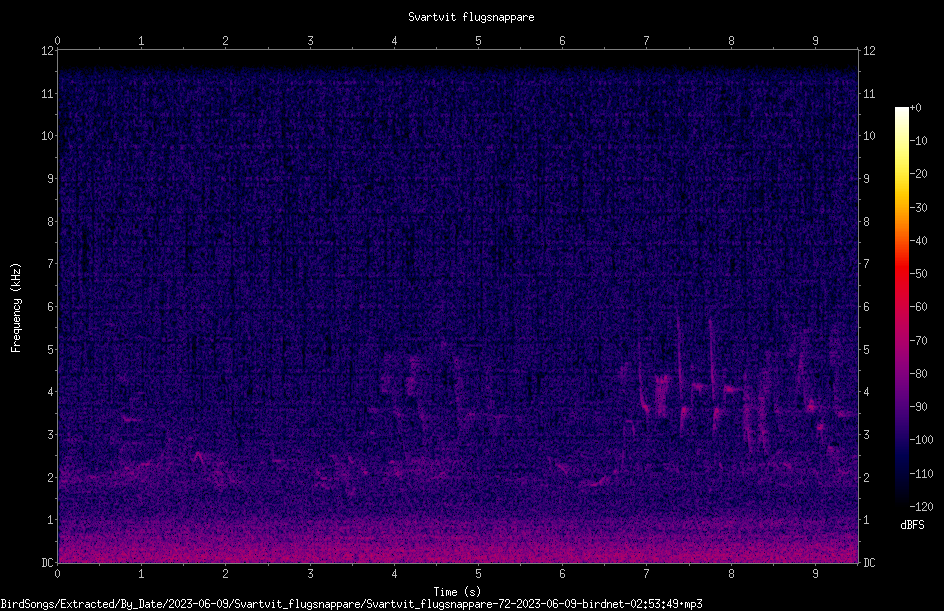The width and height of the screenshot is (944, 611).
Task: Click the '10' label on the left frequency axis
Action: pos(47,135)
